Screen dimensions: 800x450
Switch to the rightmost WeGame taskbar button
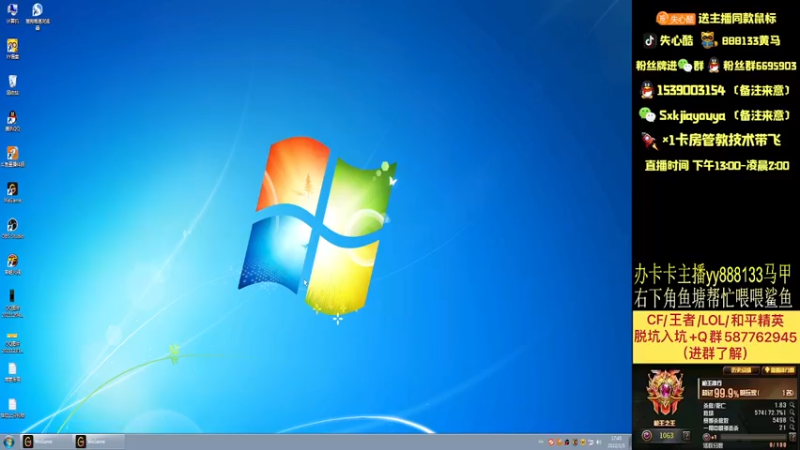[99, 442]
